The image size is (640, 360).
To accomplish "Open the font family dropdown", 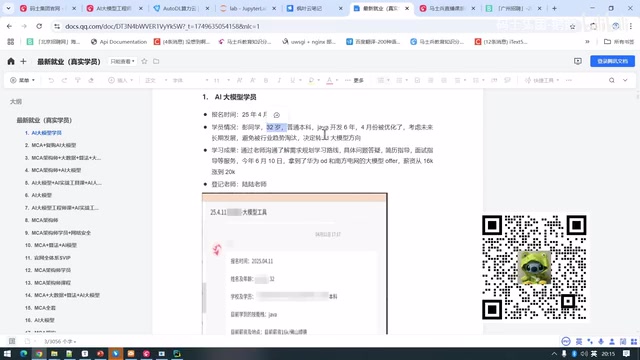I will tap(190, 80).
